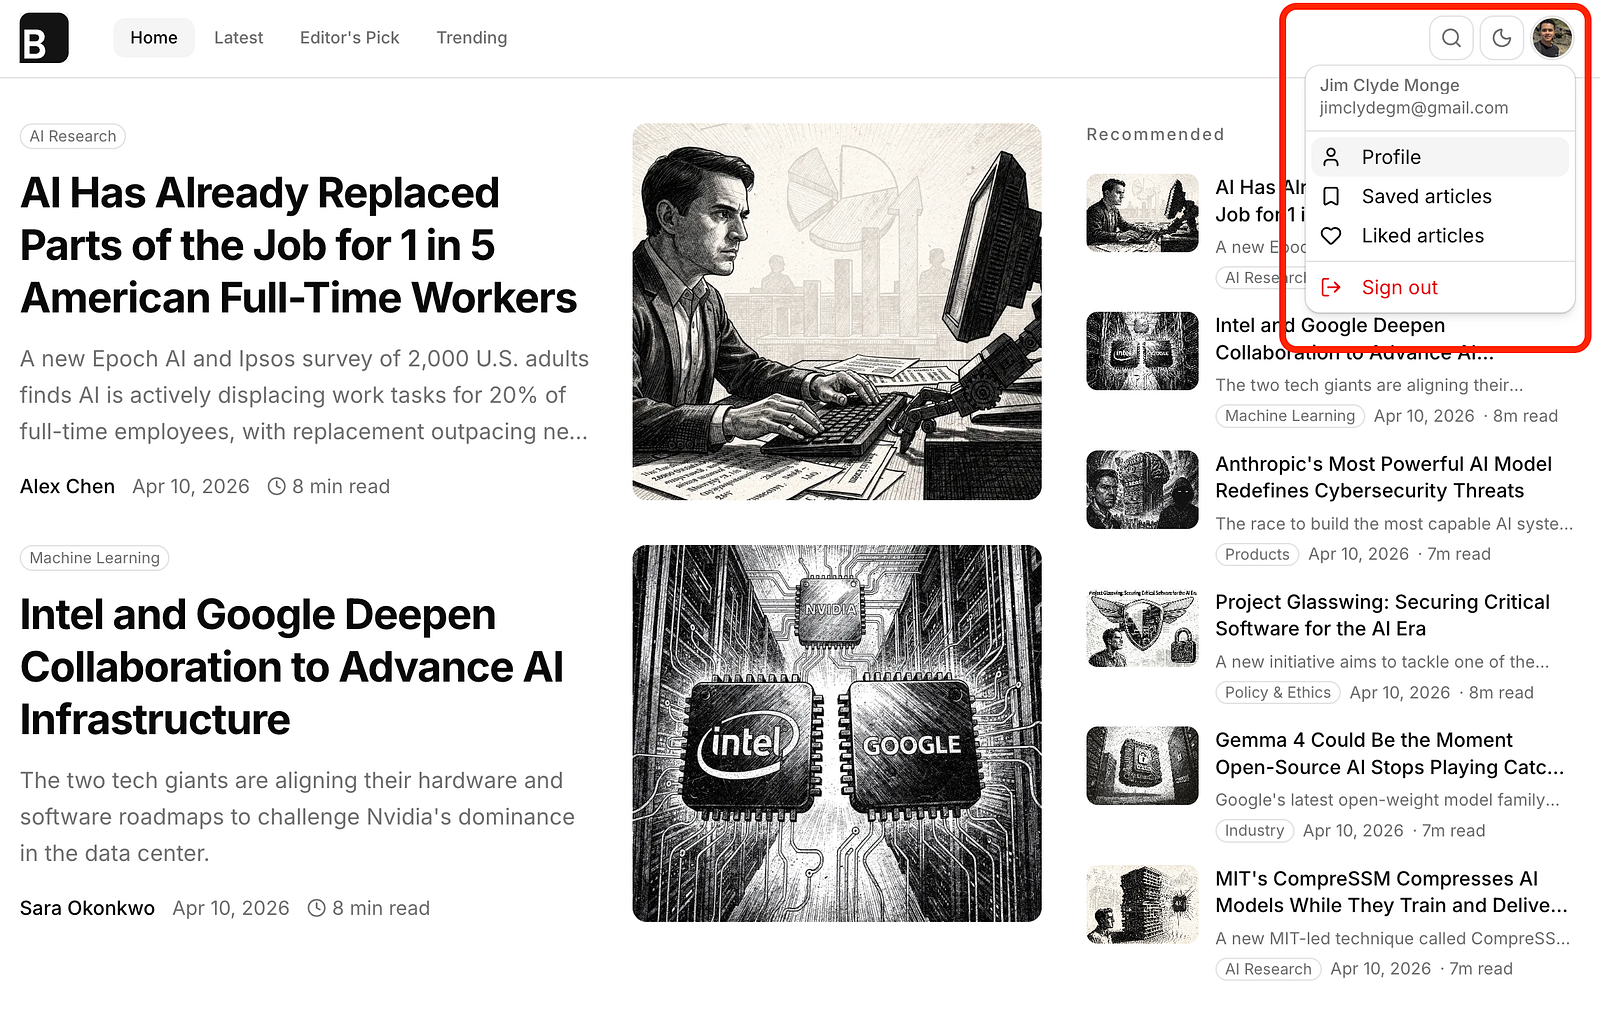
Task: Click the clock icon beside Sara Okonkwo's read time
Action: click(x=317, y=909)
